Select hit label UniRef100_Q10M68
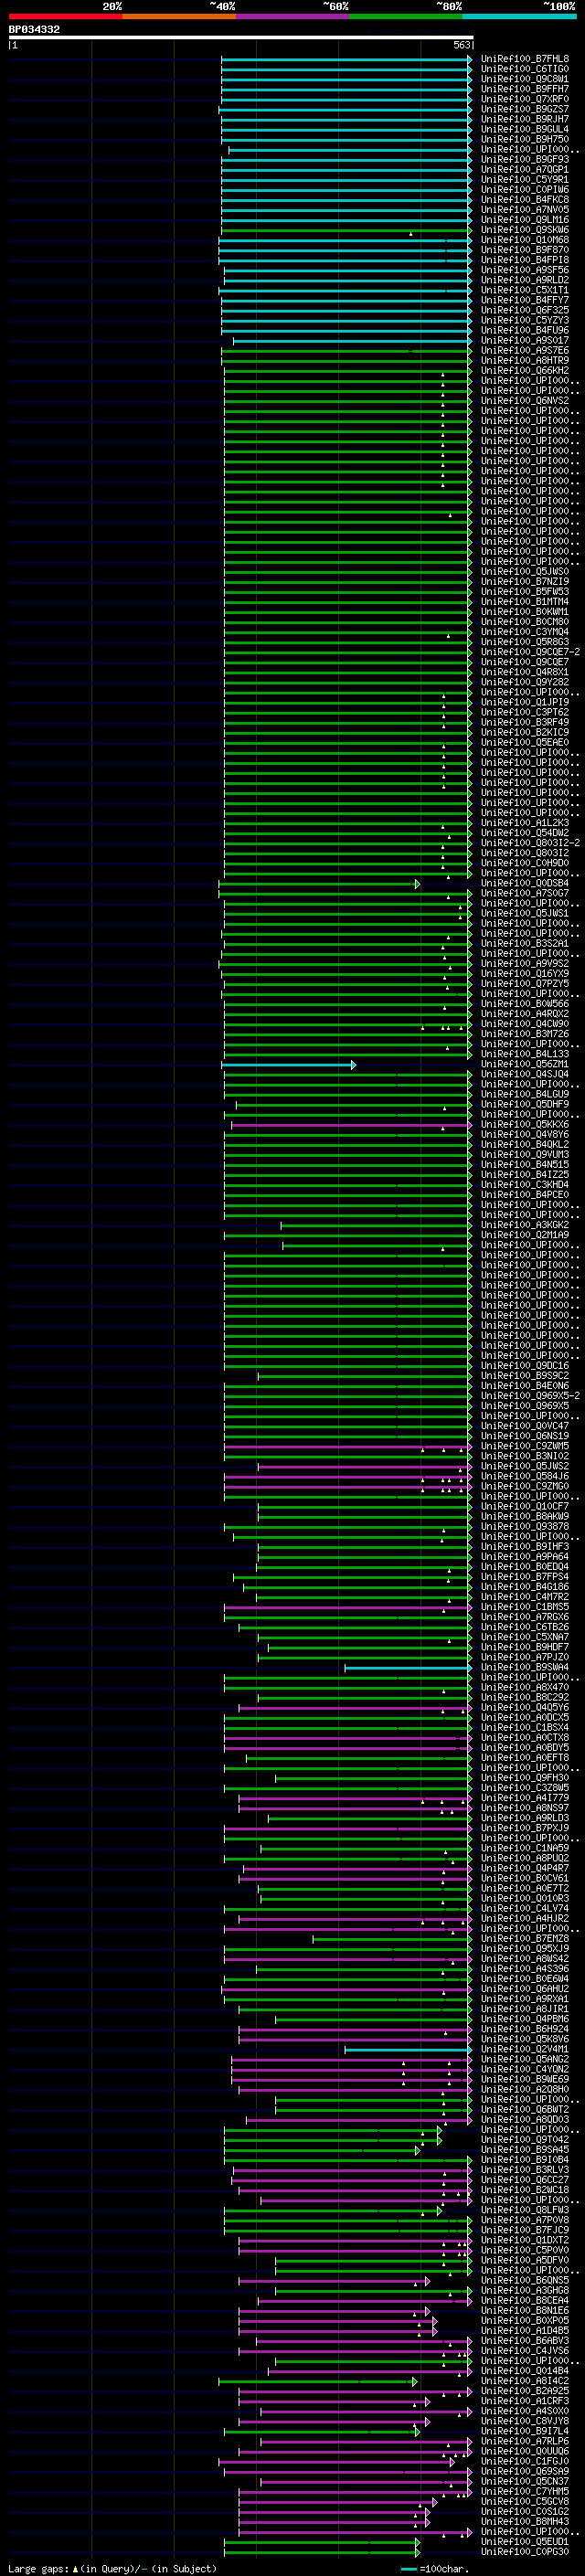The width and height of the screenshot is (585, 2576). [525, 240]
